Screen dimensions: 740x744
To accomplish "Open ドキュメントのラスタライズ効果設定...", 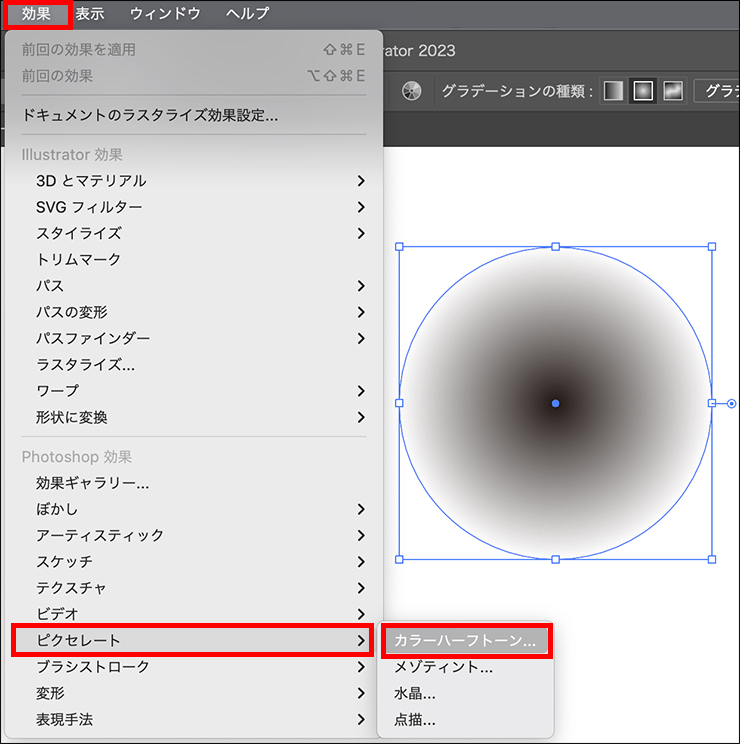I will click(150, 115).
